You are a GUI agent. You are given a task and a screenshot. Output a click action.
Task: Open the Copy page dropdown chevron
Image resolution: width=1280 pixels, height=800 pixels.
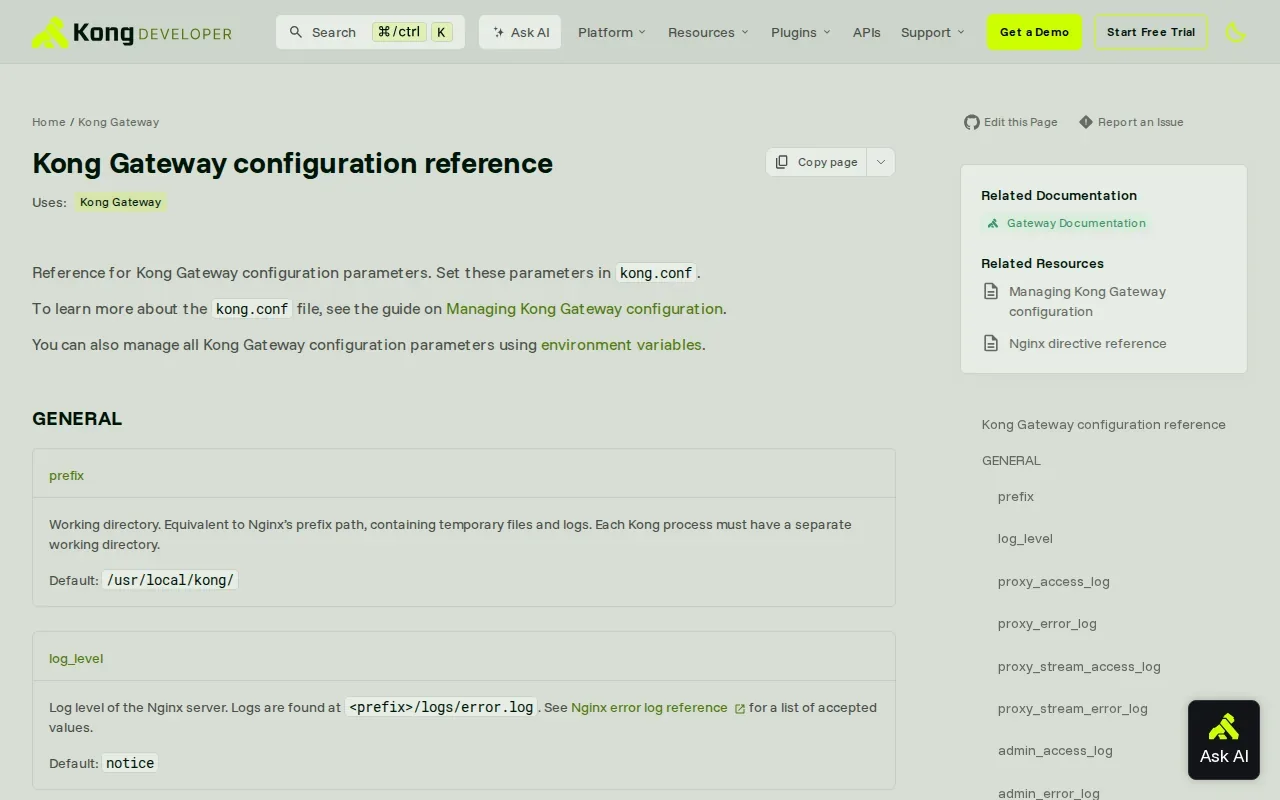pyautogui.click(x=881, y=162)
